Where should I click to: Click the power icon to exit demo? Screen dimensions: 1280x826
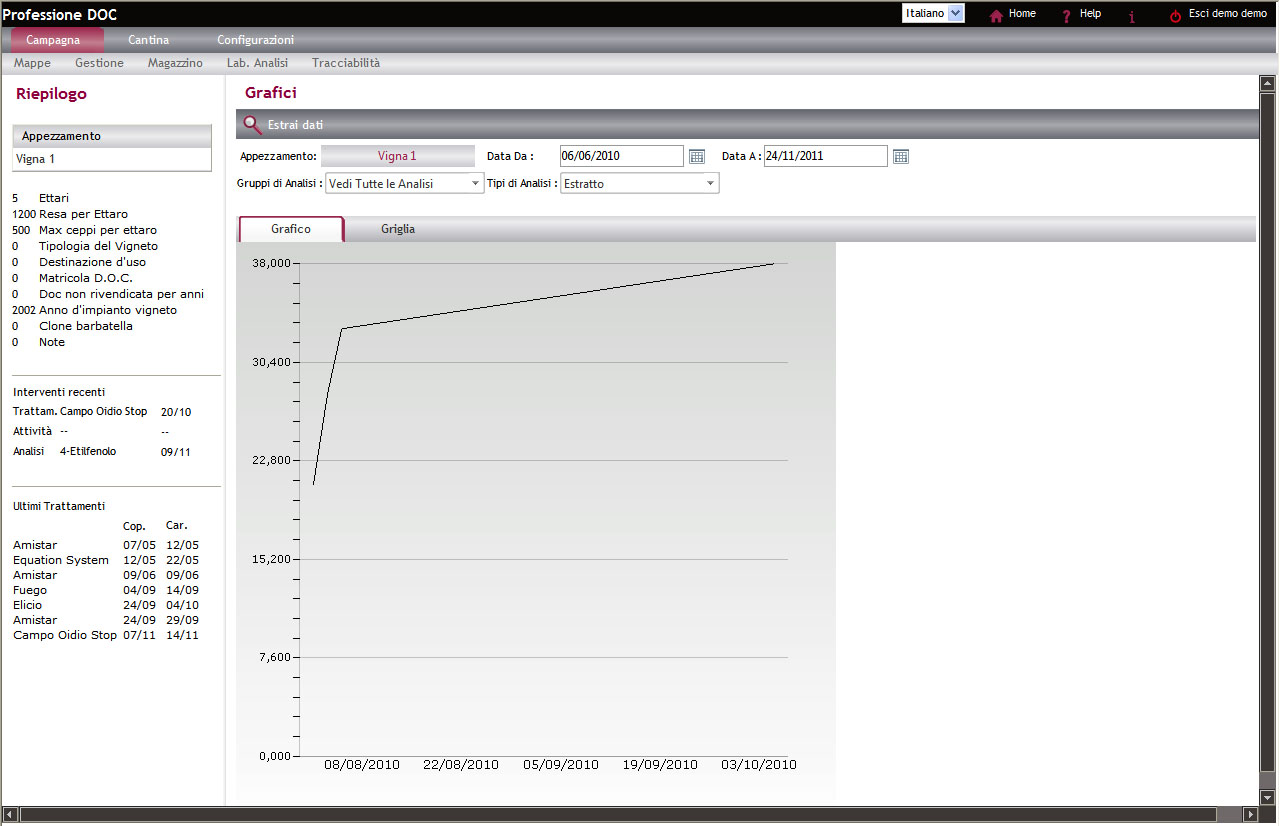[x=1174, y=15]
